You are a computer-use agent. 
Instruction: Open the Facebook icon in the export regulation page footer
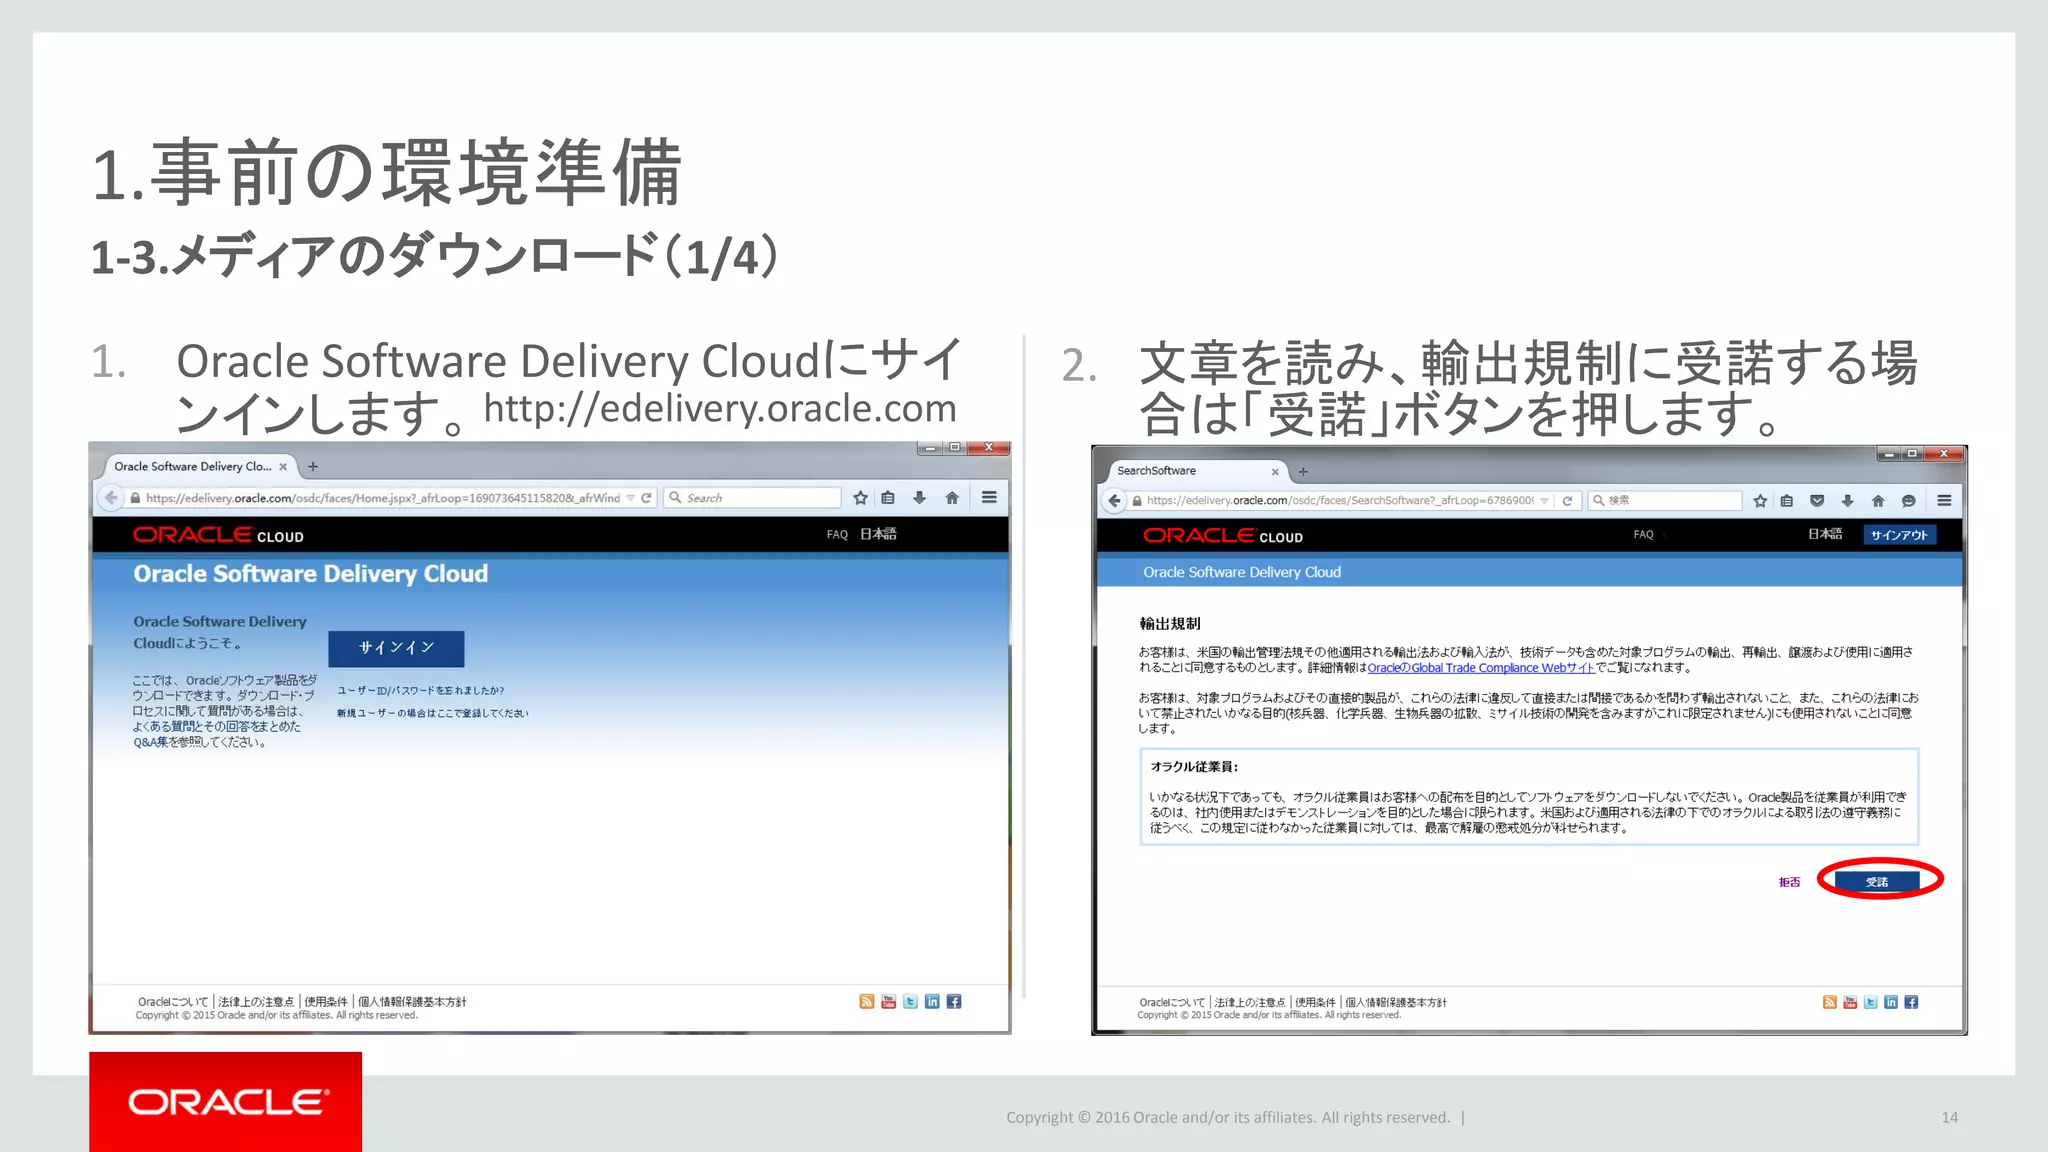pyautogui.click(x=1911, y=1002)
